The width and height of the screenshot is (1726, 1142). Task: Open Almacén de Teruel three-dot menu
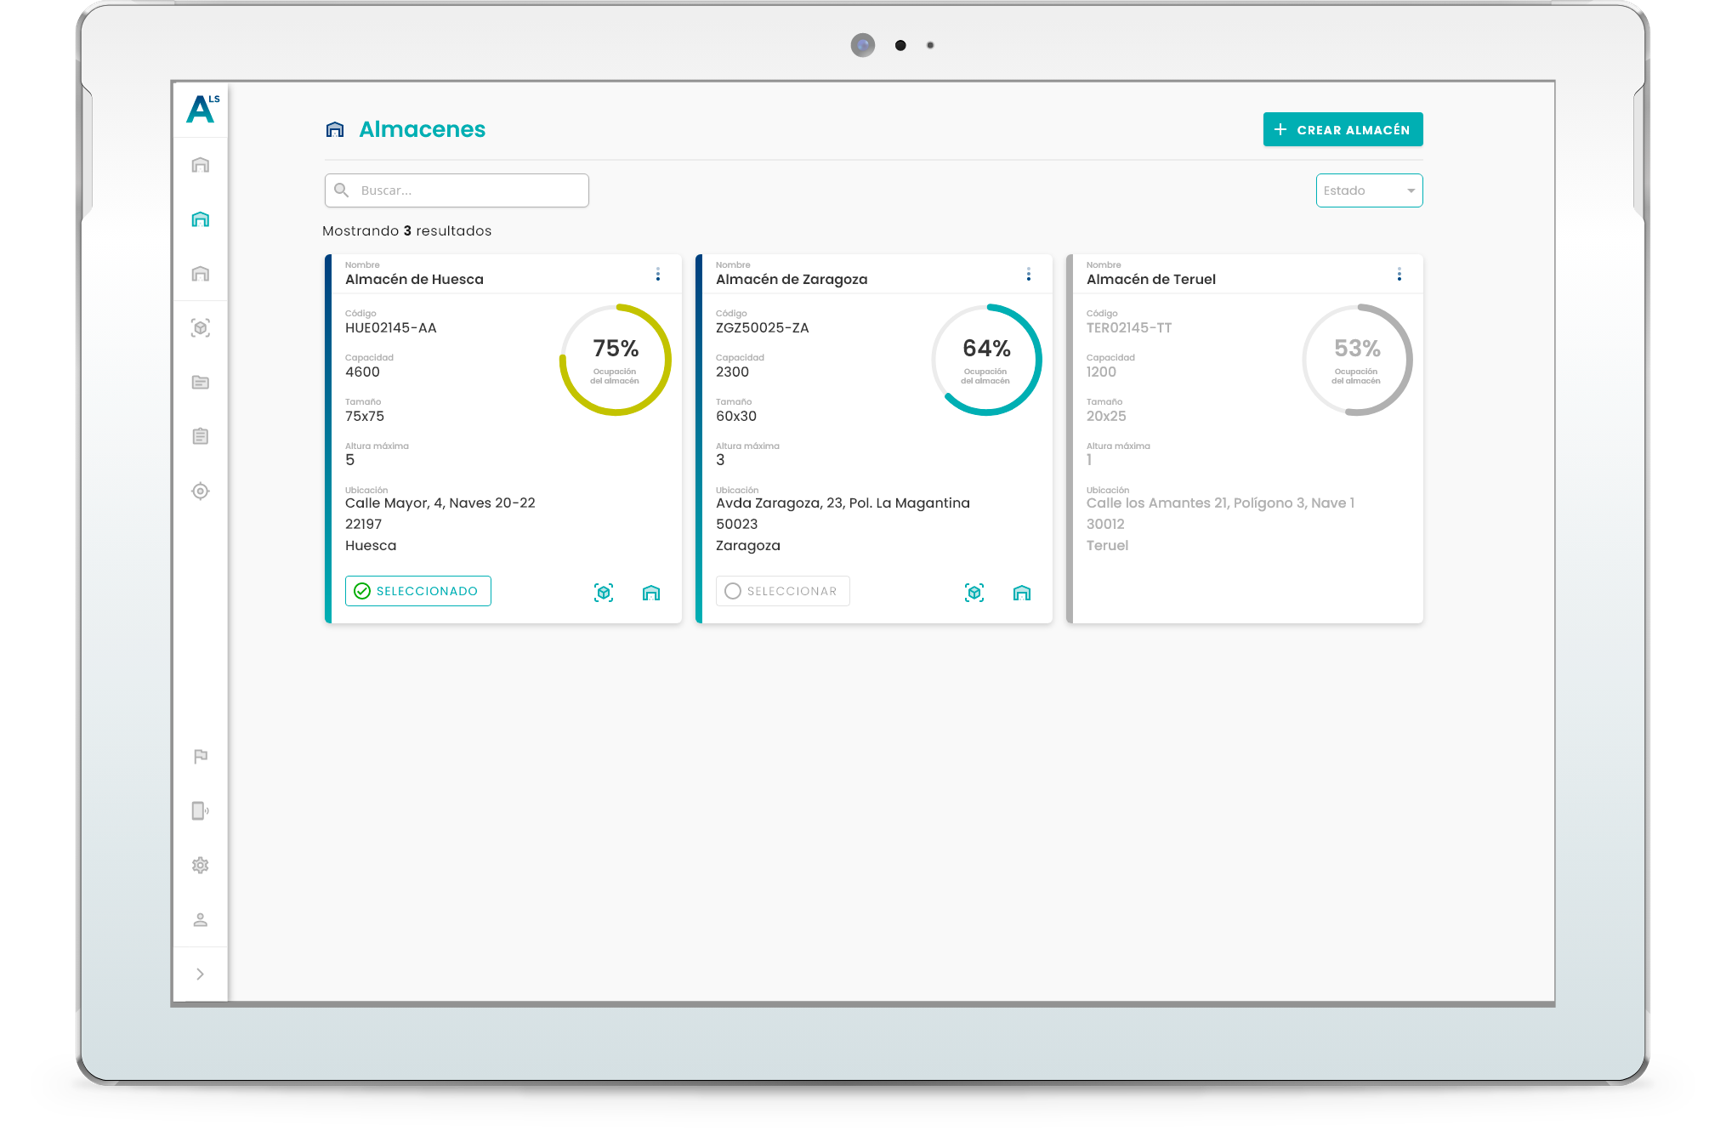(1400, 274)
